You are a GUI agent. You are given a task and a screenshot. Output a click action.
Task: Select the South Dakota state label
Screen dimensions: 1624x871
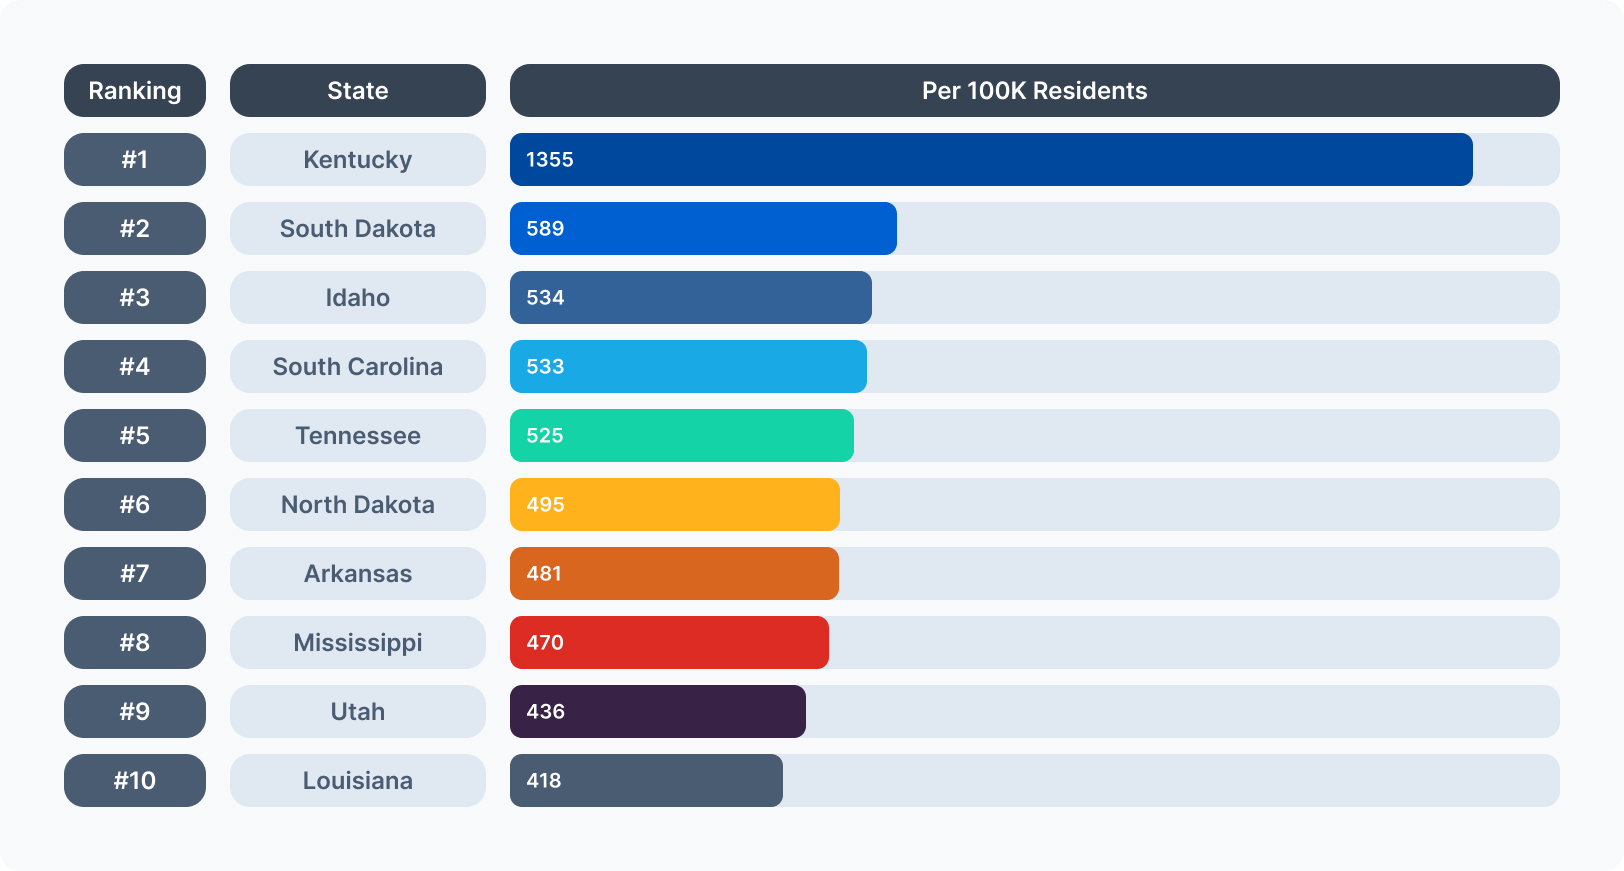click(357, 229)
